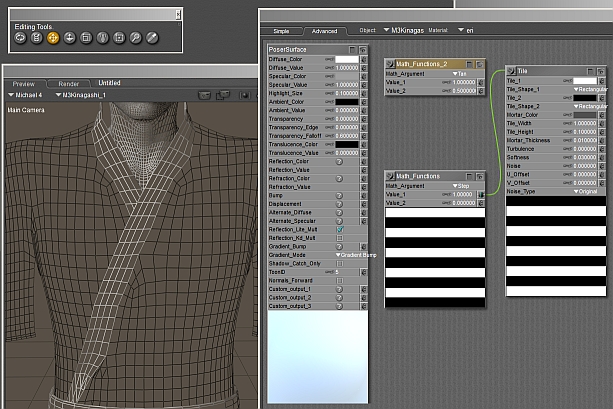The image size is (613, 409).
Task: Select the highlighted Translate/Pull tool
Action: (53, 38)
